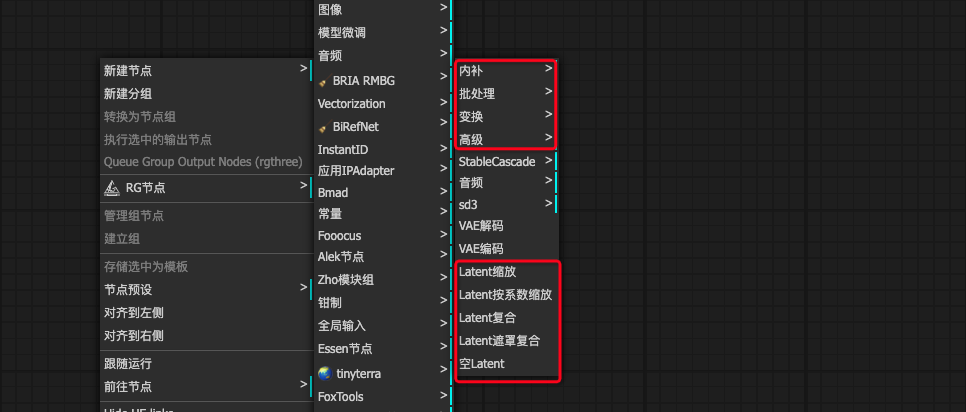Screen dimensions: 966x412
Task: Open the 全局输入 submenu
Action: [x=383, y=326]
